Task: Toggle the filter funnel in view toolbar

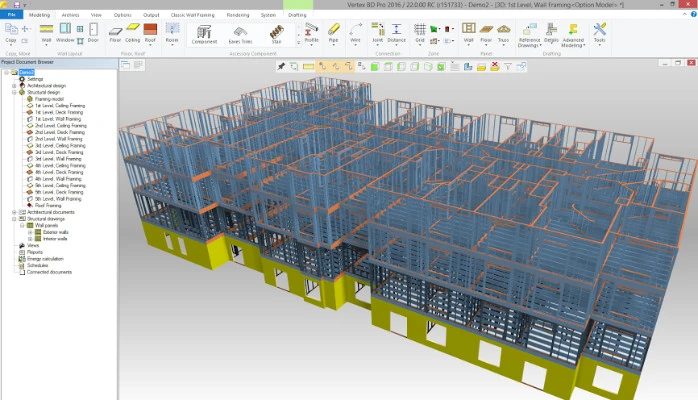Action: [x=508, y=67]
